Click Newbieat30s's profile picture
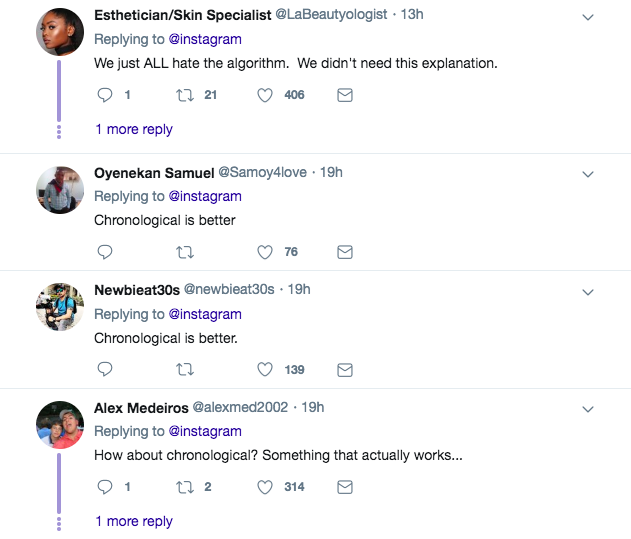 click(x=59, y=306)
